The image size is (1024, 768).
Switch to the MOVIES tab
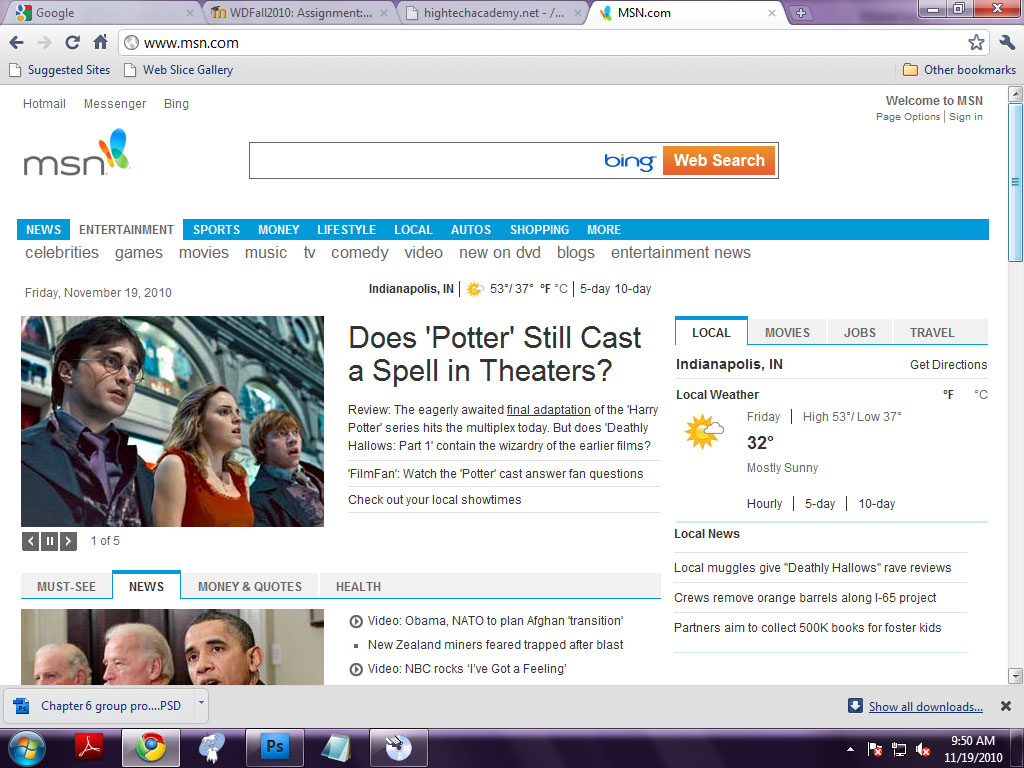coord(787,333)
